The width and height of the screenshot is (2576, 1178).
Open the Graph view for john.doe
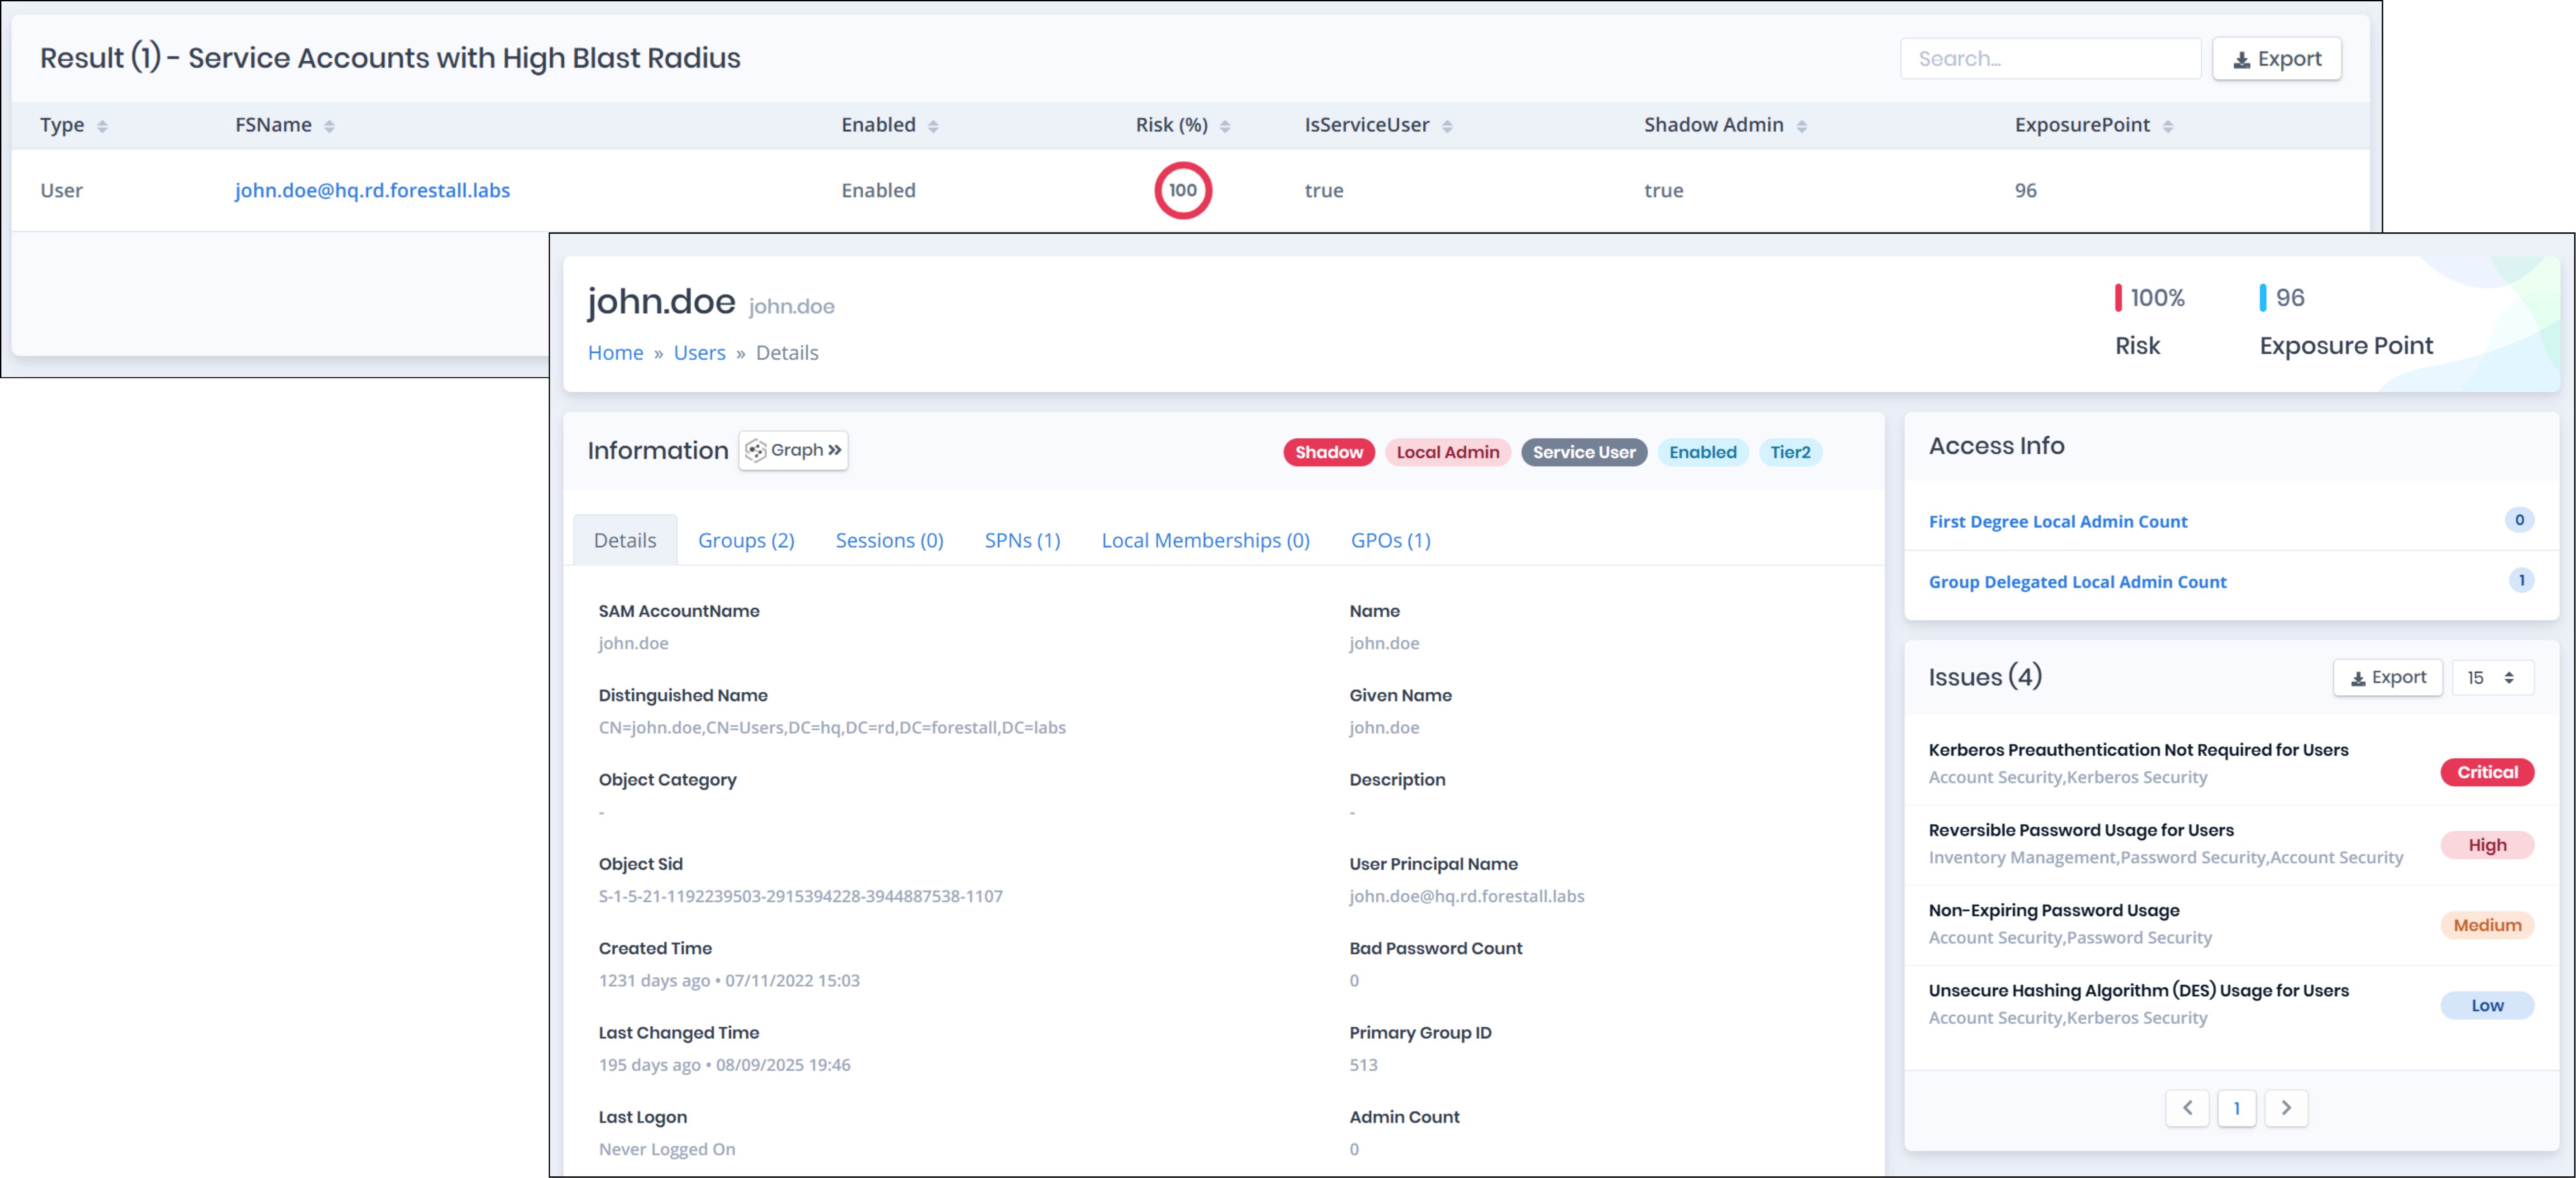793,451
